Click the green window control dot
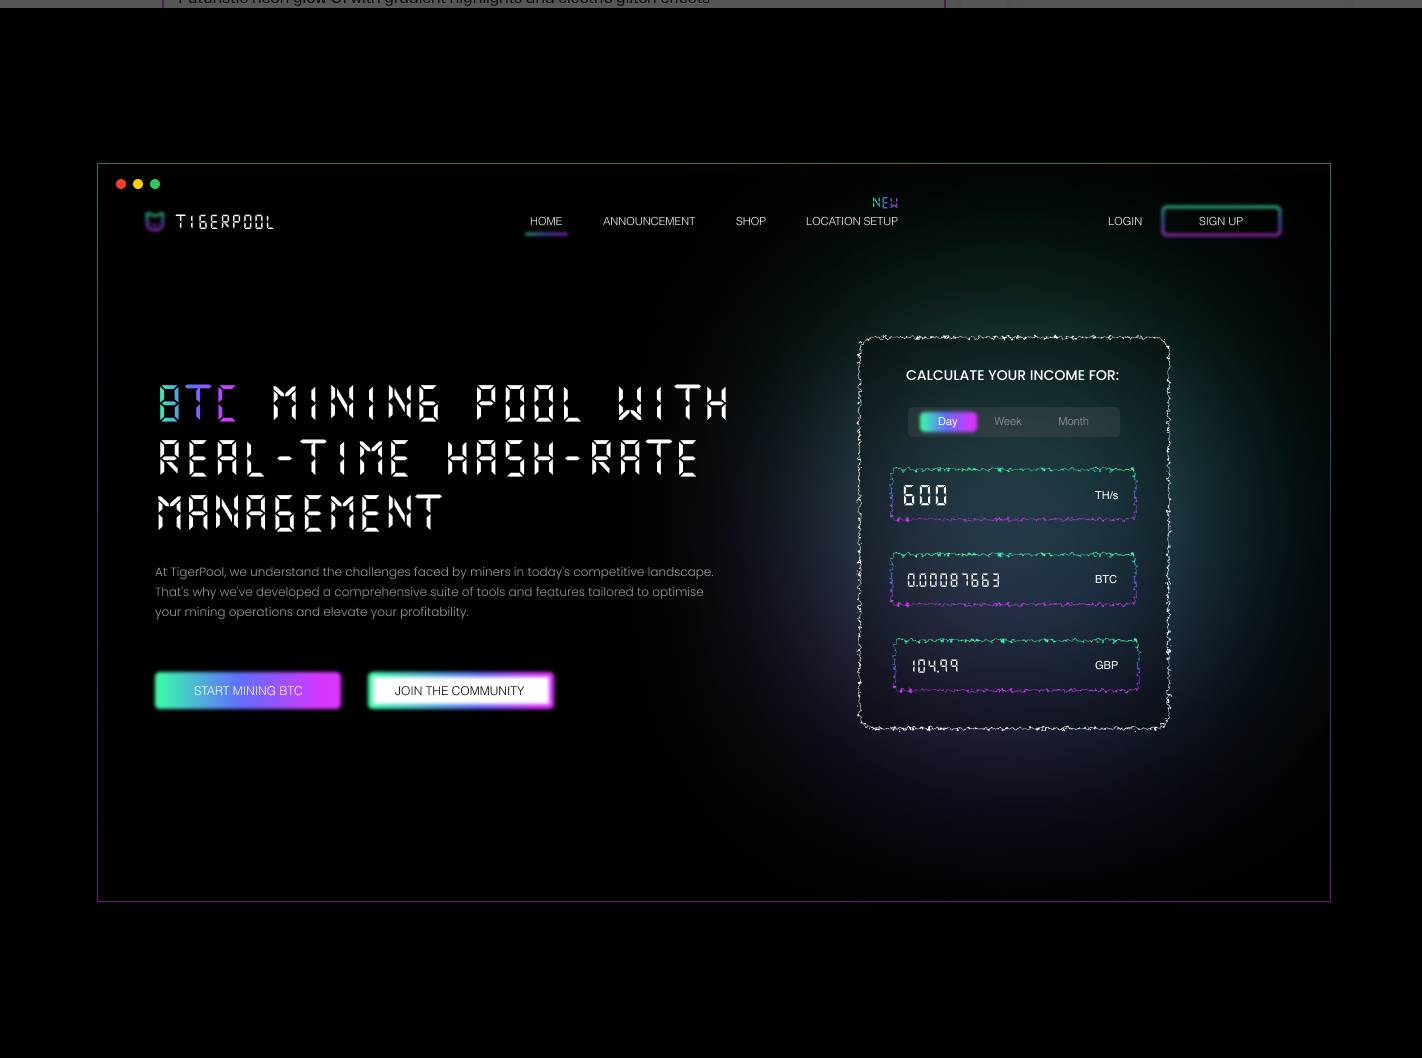The width and height of the screenshot is (1422, 1058). pos(155,184)
